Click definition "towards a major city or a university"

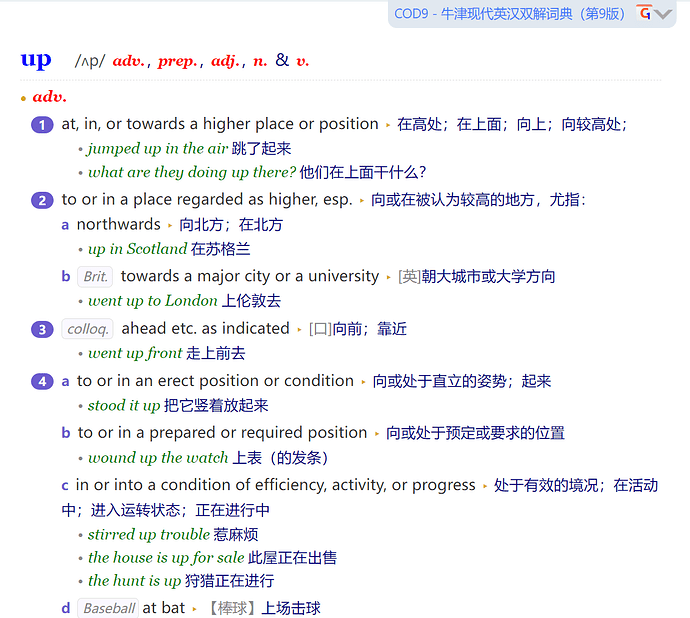click(250, 276)
